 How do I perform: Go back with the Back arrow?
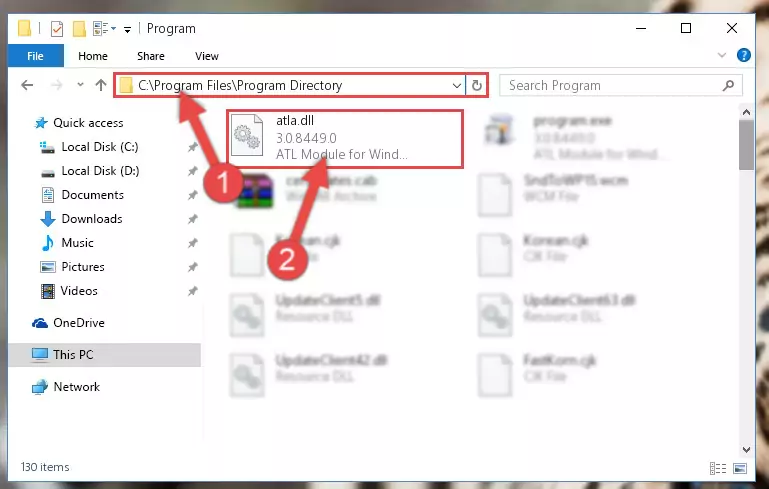[27, 85]
